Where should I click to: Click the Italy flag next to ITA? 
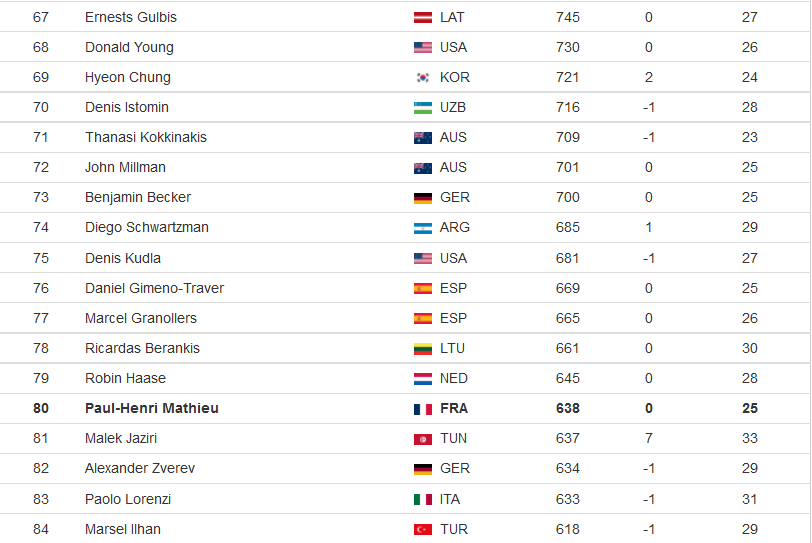[x=423, y=500]
